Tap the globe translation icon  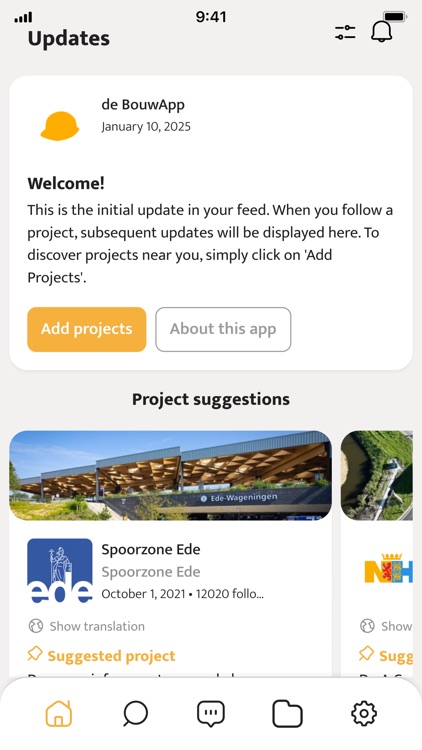35,626
